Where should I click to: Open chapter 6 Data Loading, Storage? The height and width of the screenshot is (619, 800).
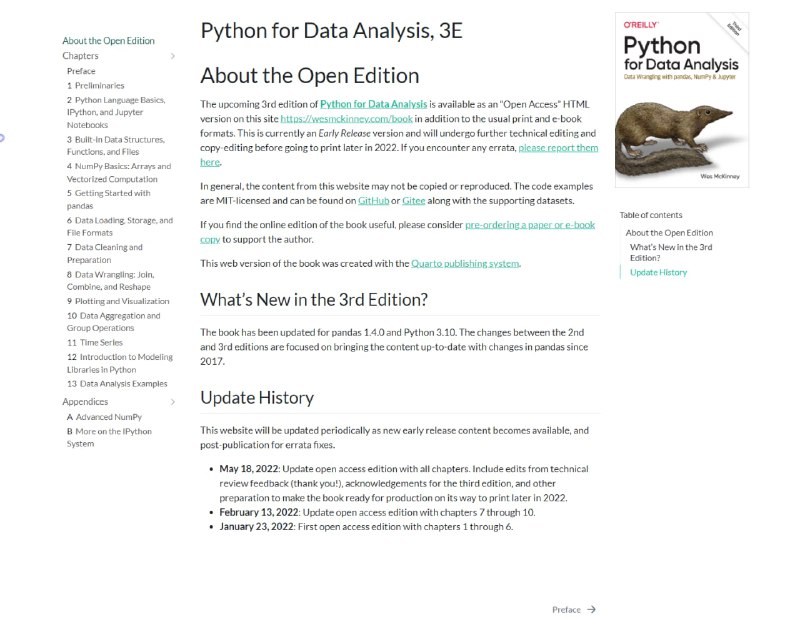[x=120, y=227]
